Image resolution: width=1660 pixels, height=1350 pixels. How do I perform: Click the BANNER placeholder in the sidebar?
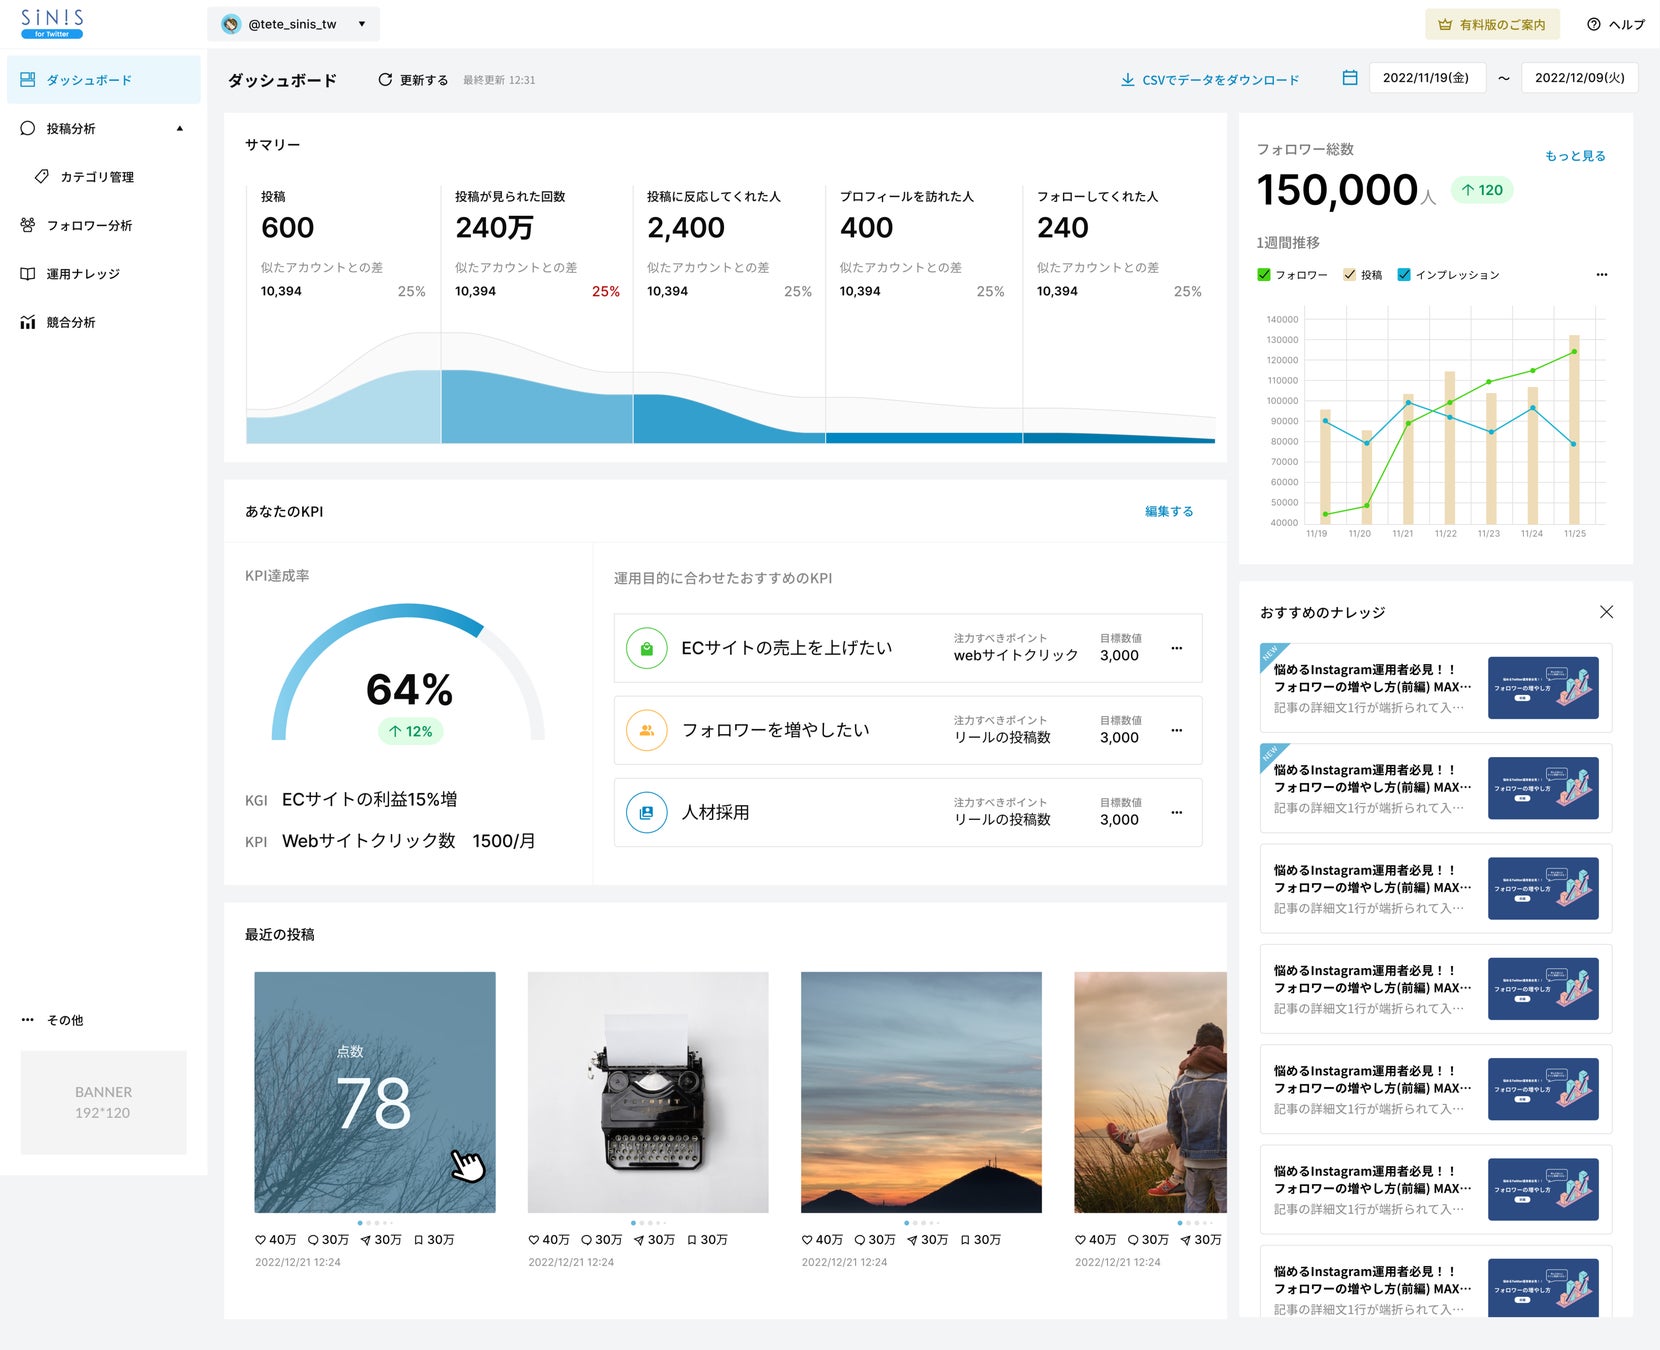pyautogui.click(x=104, y=1102)
